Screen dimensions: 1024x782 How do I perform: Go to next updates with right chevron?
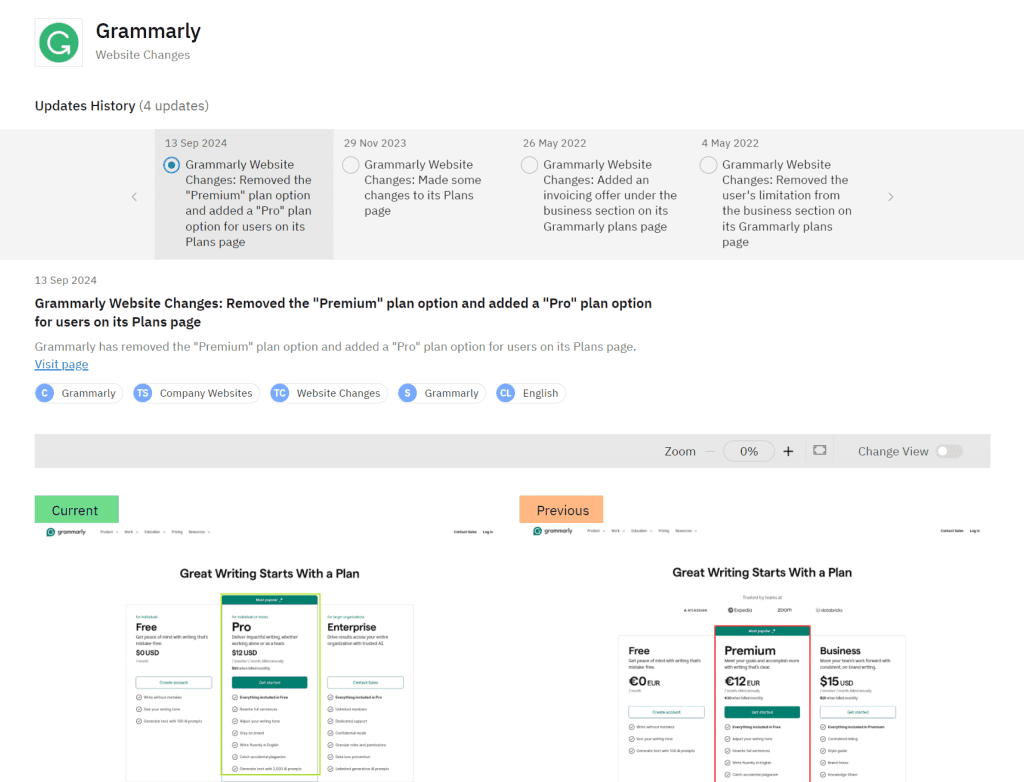[891, 197]
